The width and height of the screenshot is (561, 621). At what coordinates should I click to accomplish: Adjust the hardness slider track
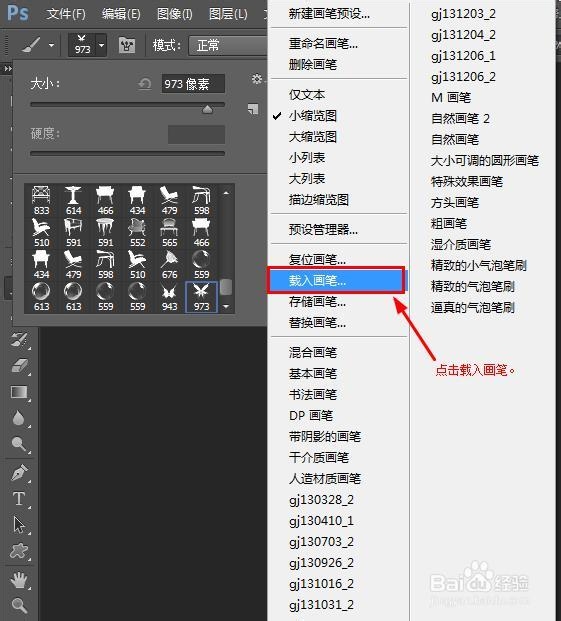(127, 153)
